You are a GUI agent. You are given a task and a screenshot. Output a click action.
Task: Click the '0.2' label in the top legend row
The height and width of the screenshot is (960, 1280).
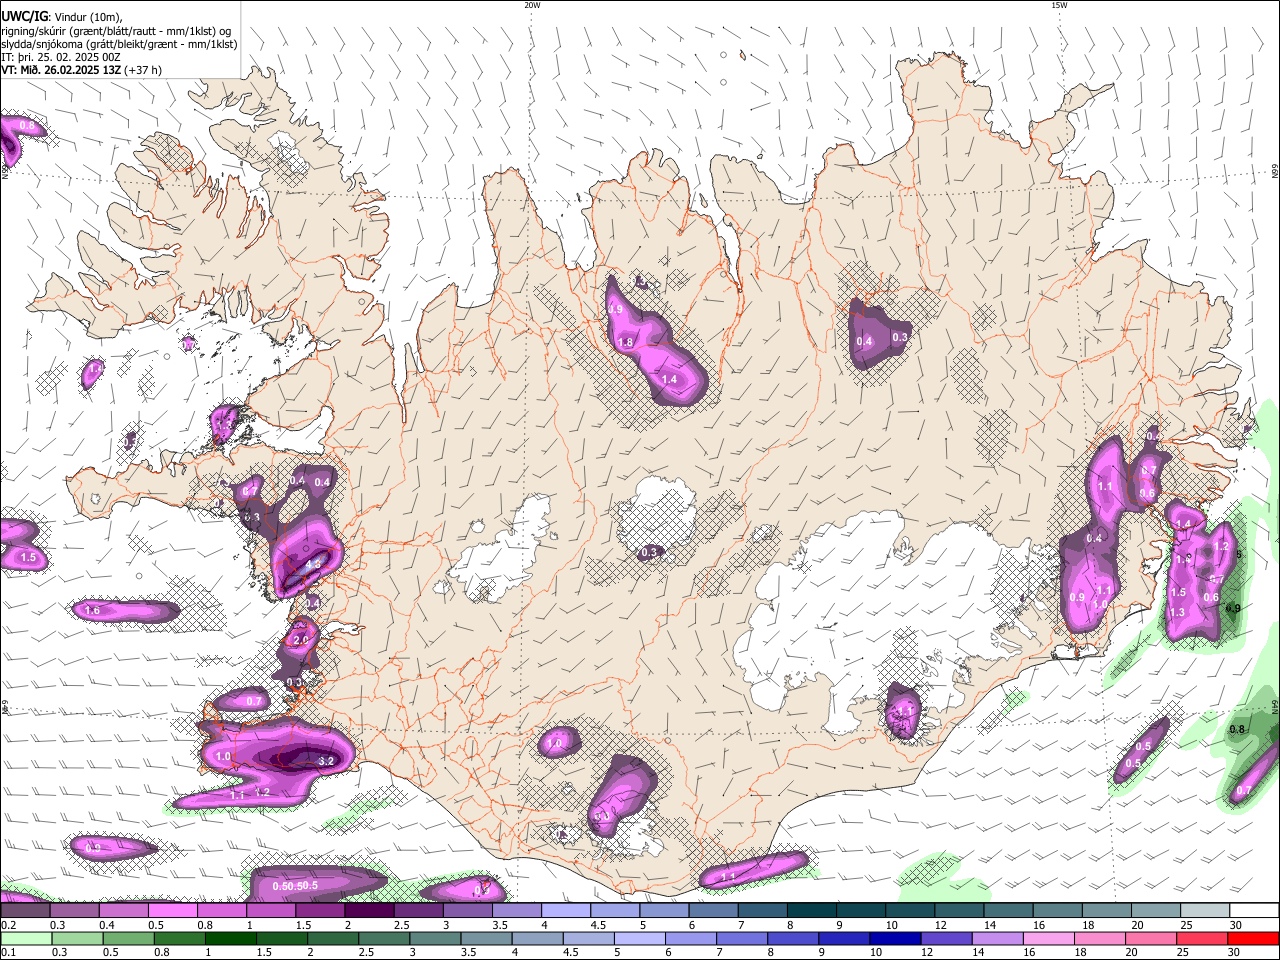(8, 926)
